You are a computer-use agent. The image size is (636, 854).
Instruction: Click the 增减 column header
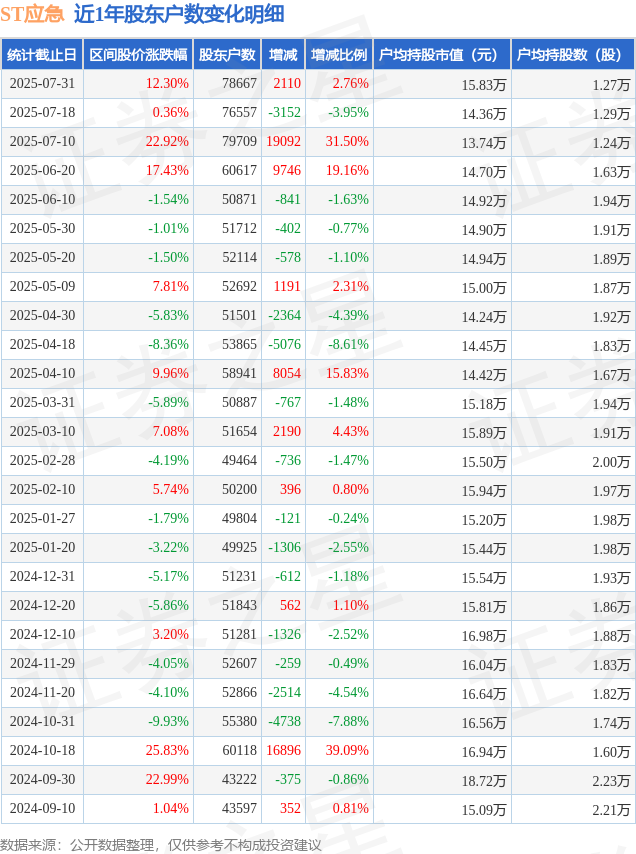[x=283, y=54]
